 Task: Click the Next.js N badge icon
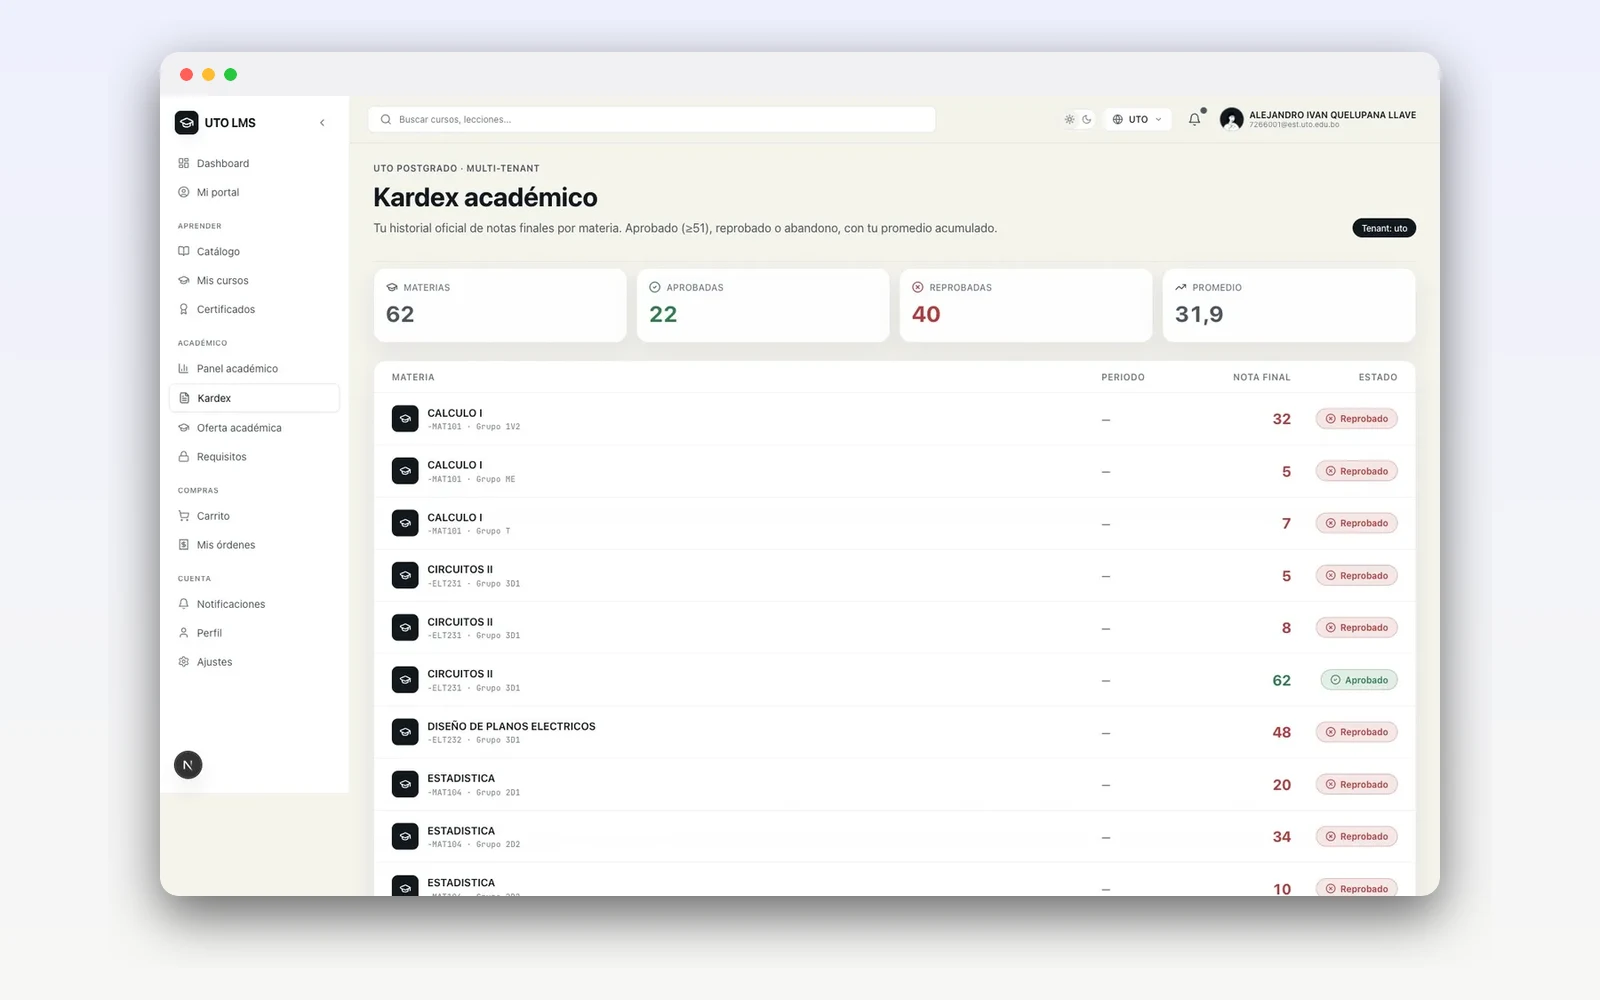pos(188,765)
